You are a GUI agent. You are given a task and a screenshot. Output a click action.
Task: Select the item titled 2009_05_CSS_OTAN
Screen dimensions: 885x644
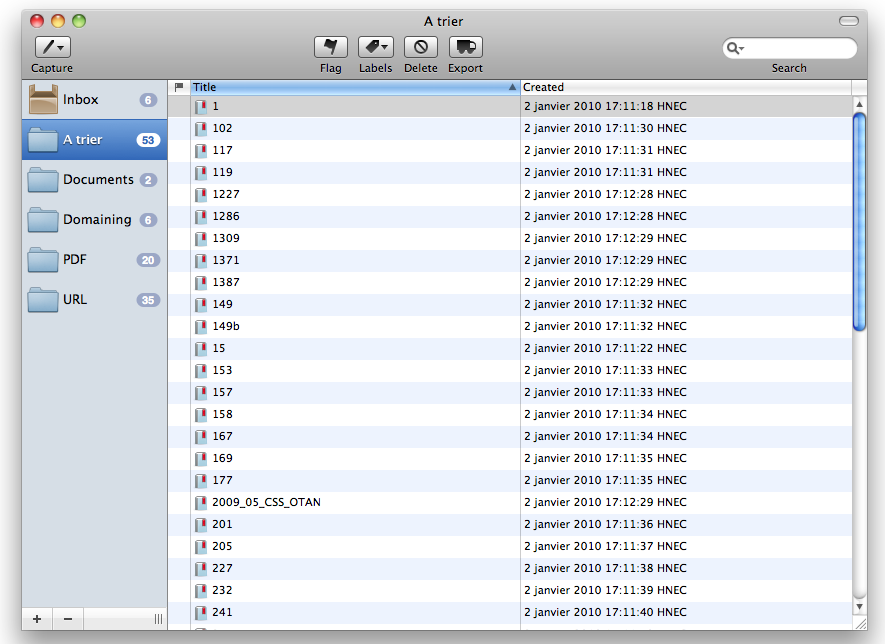pyautogui.click(x=266, y=502)
